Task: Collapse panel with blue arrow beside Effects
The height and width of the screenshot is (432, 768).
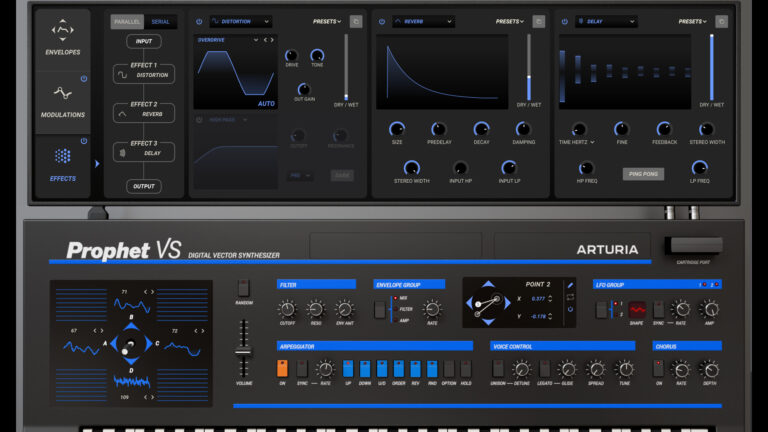Action: pyautogui.click(x=97, y=164)
